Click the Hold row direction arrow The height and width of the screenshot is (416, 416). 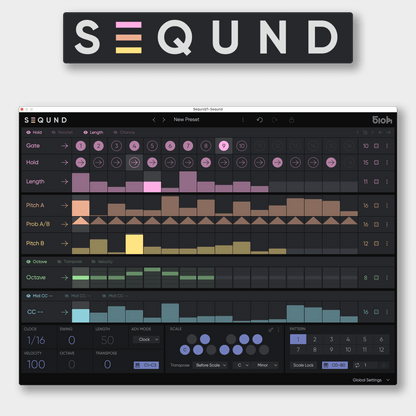[x=65, y=162]
